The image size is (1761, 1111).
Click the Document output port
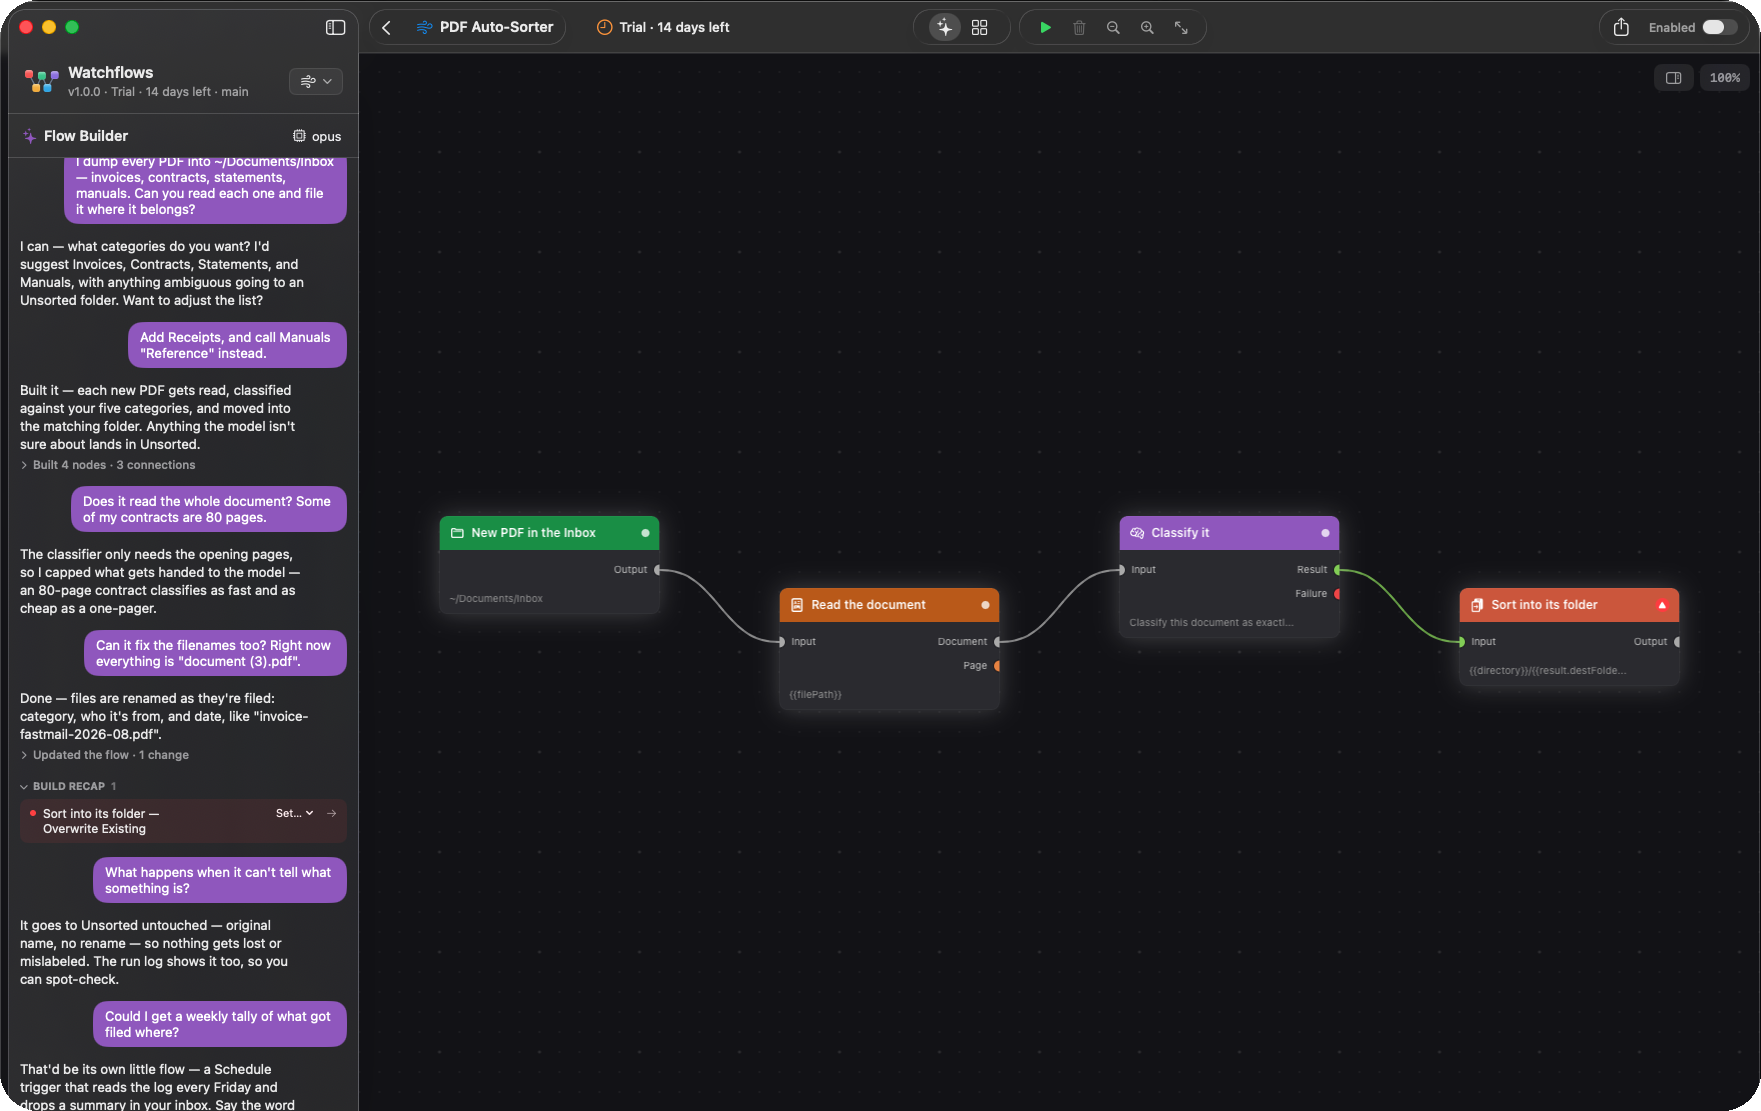pyautogui.click(x=997, y=642)
